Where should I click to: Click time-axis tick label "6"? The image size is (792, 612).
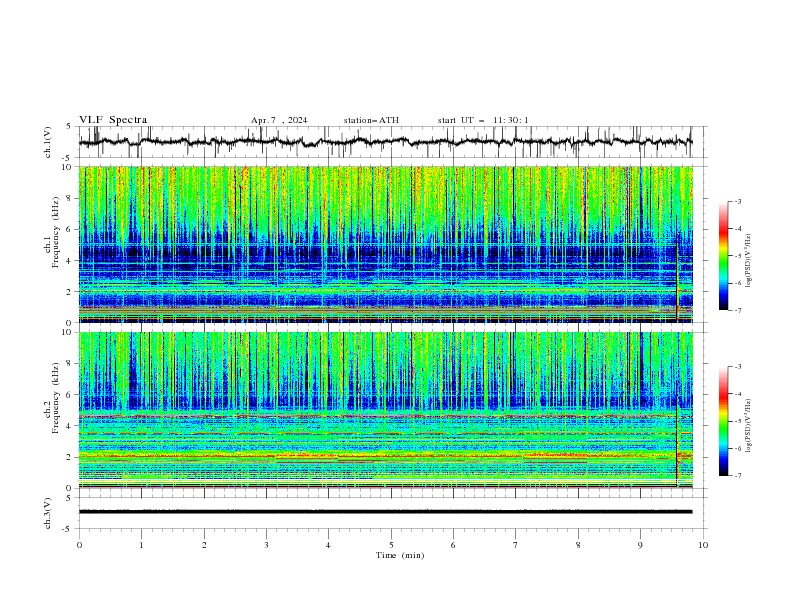tap(453, 545)
